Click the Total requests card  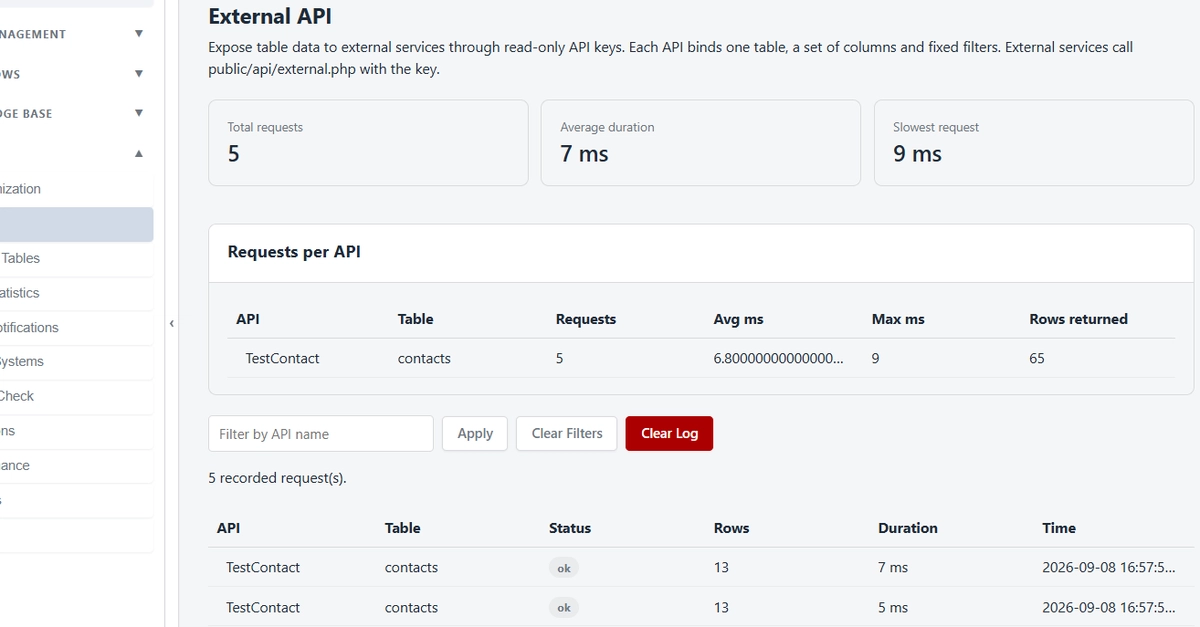click(x=368, y=143)
